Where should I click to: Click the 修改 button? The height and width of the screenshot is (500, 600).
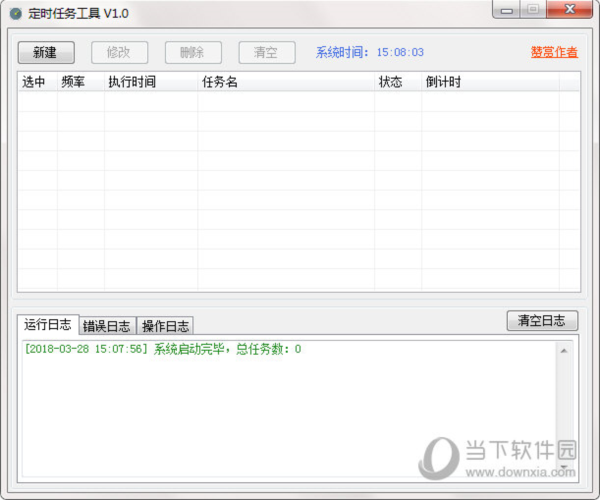(119, 52)
